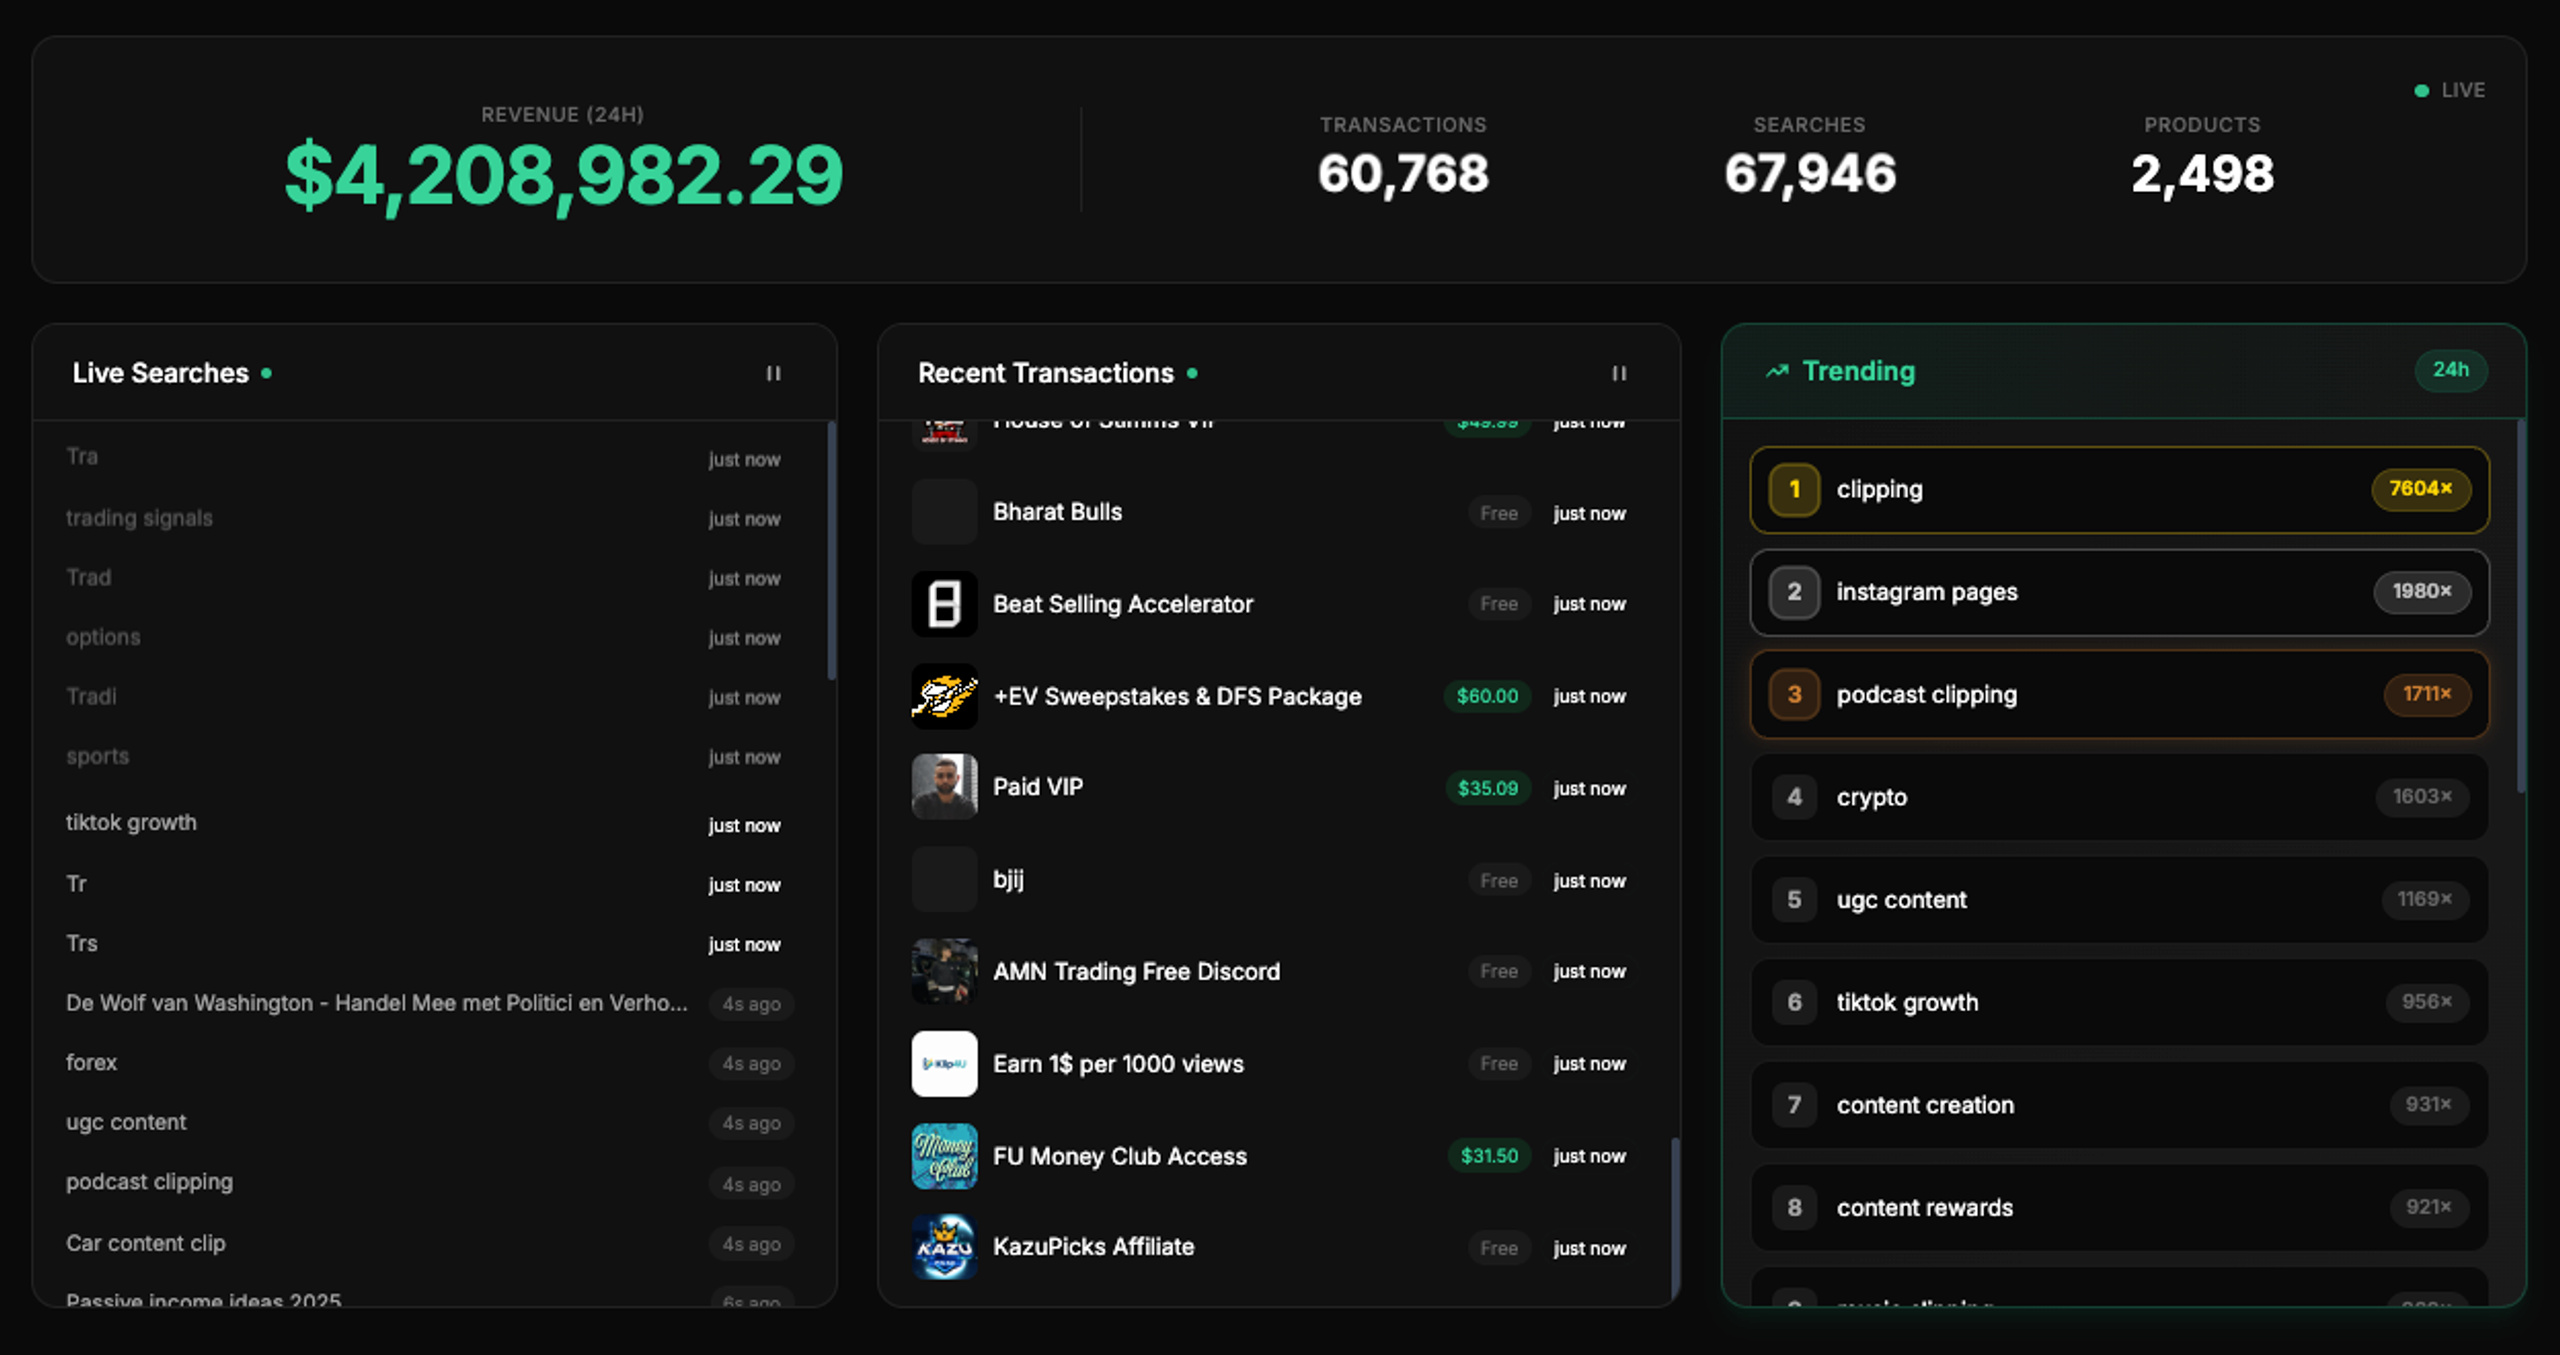
Task: Click the Live Searches scrollbar
Action: click(831, 550)
